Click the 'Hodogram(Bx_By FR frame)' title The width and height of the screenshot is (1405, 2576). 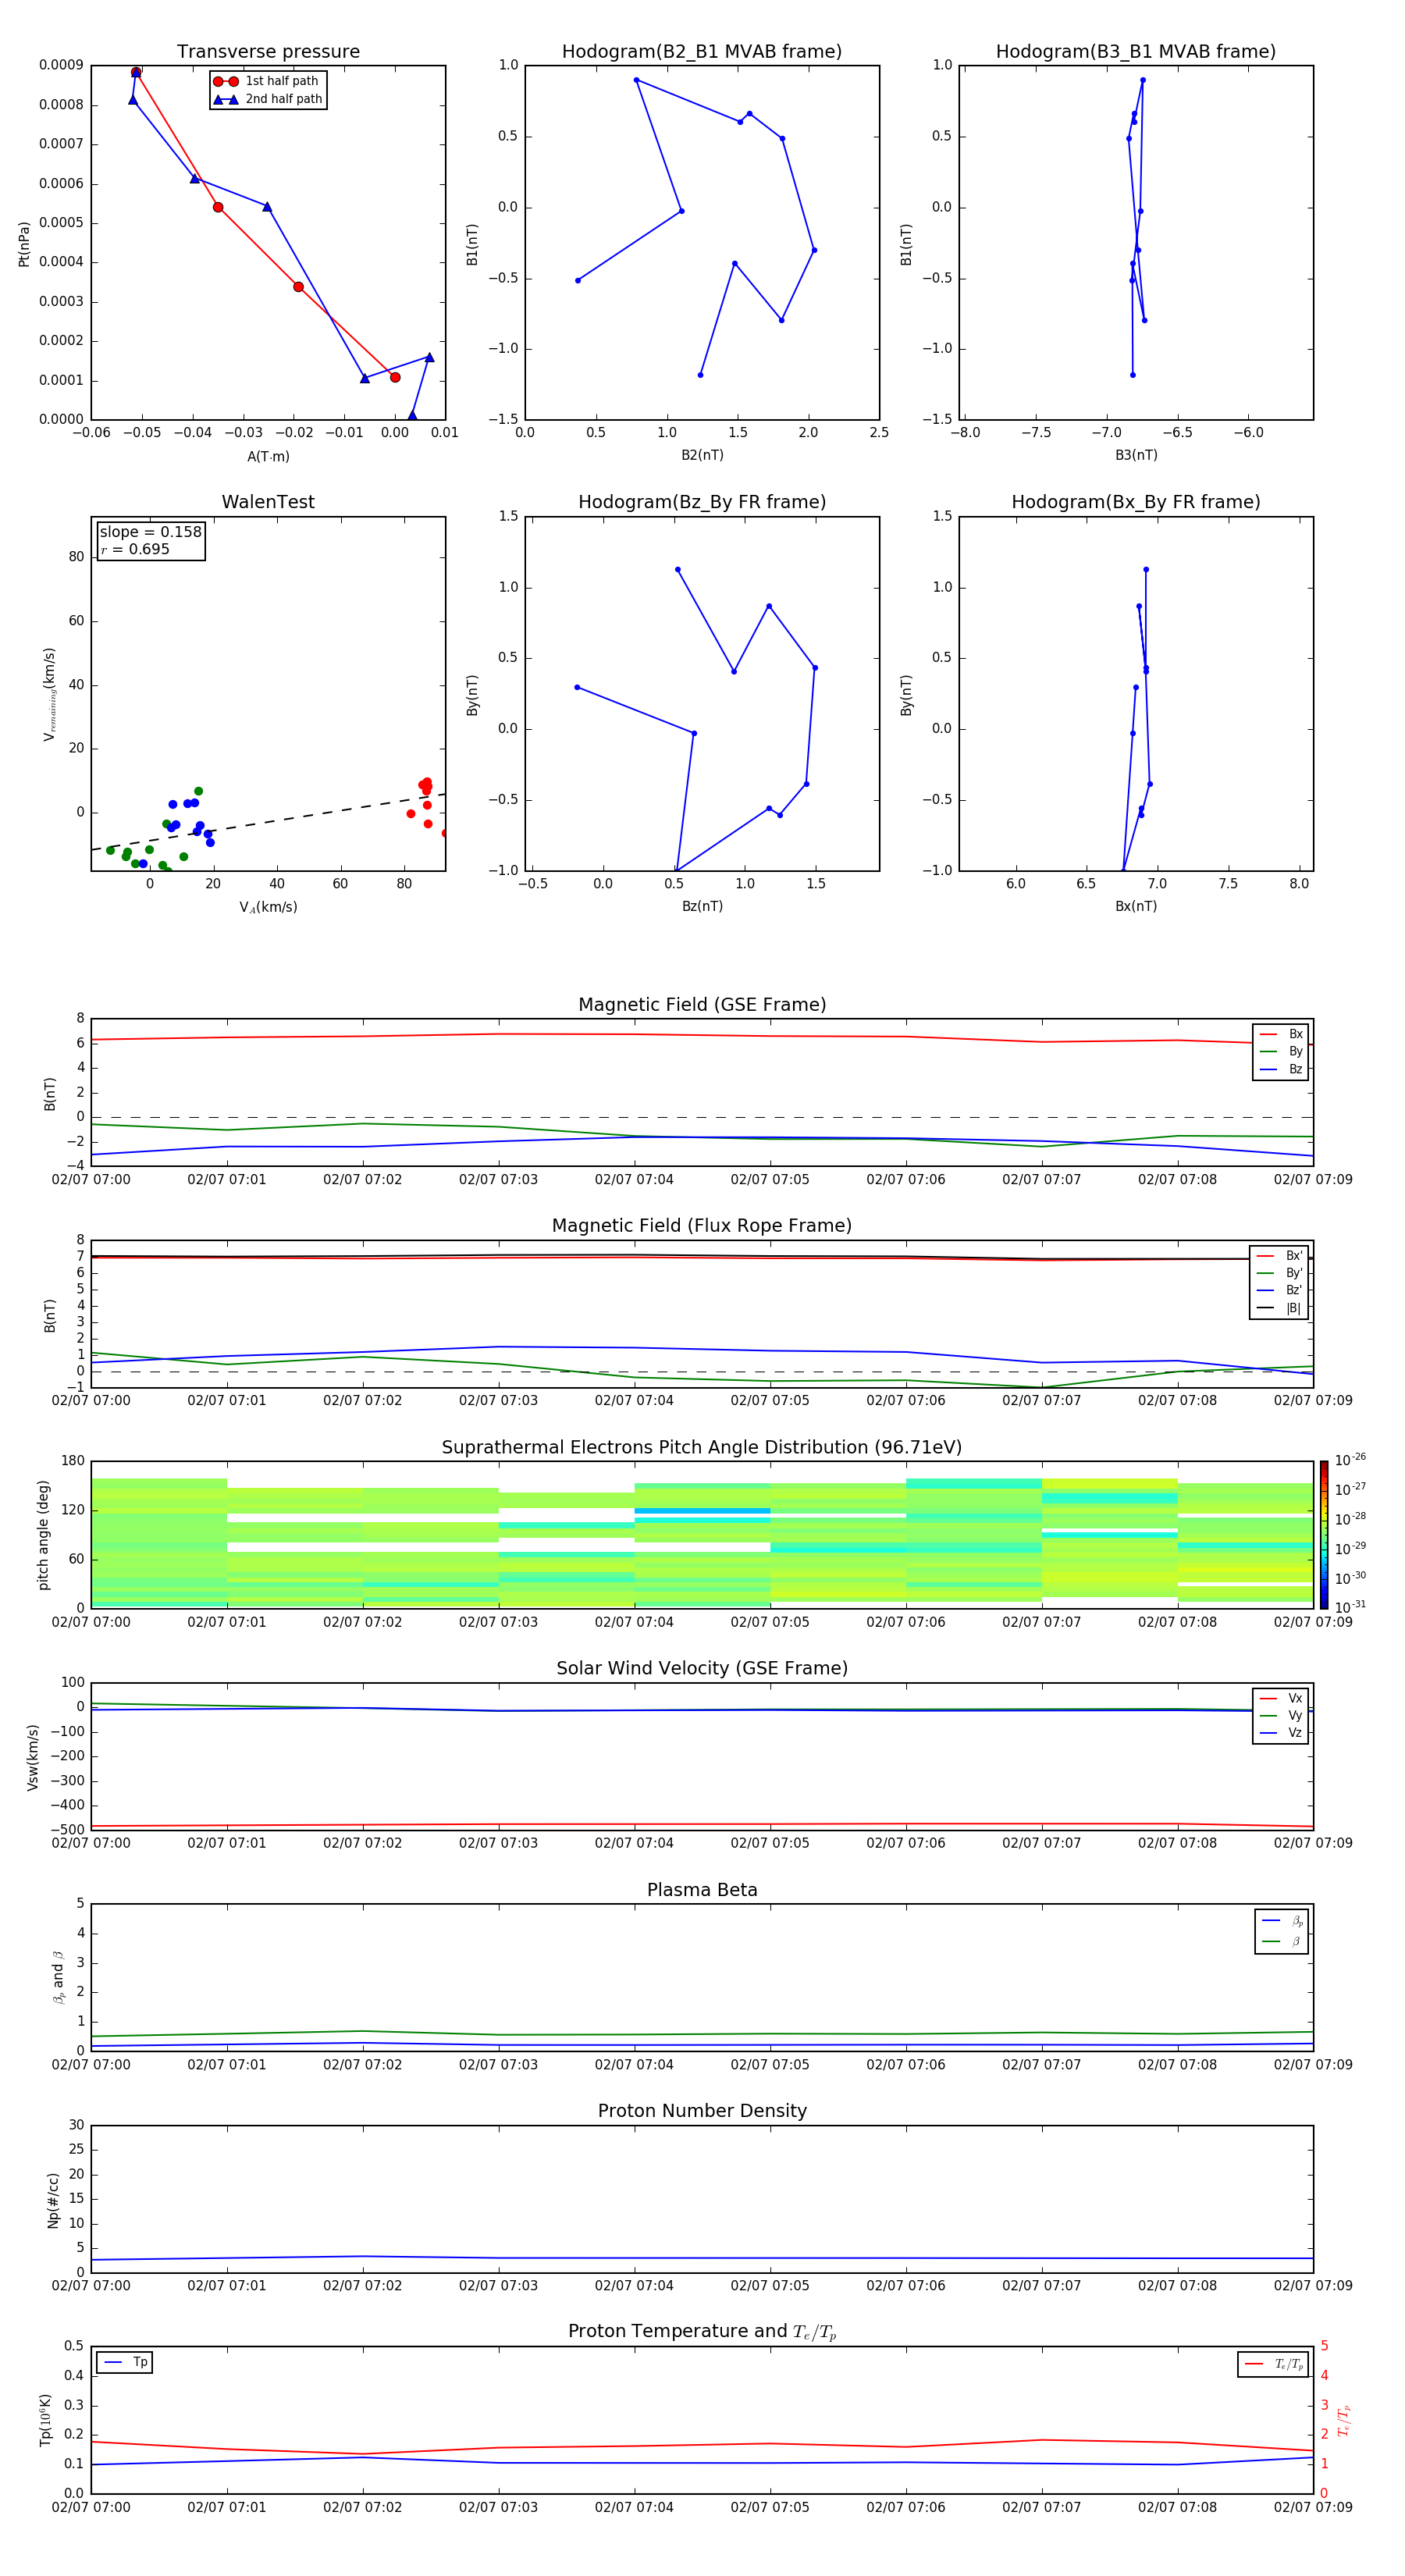click(1136, 502)
